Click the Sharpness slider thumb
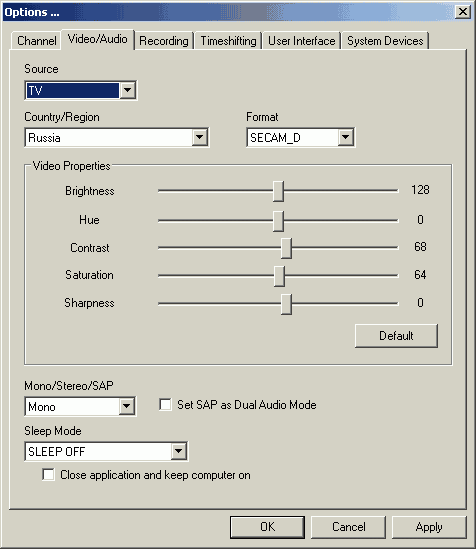 (x=286, y=304)
